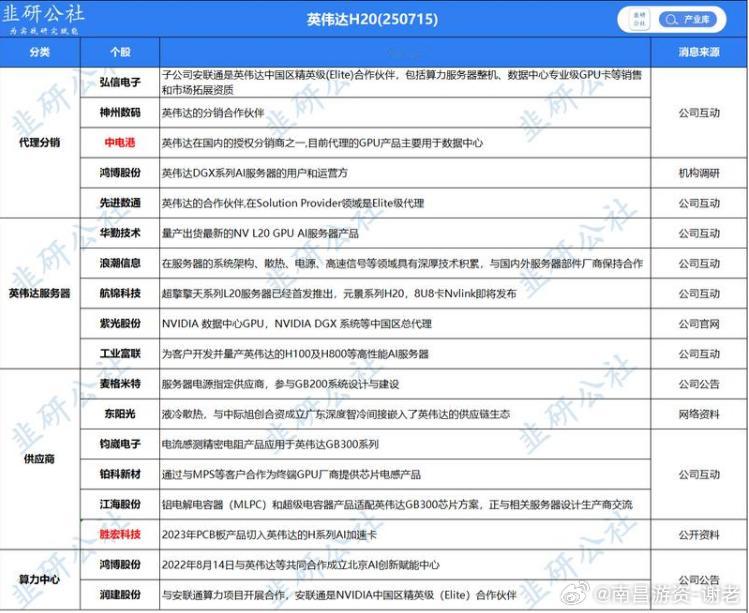This screenshot has height=613, width=749.
Task: Select the 网络资料 source cell
Action: pyautogui.click(x=699, y=414)
